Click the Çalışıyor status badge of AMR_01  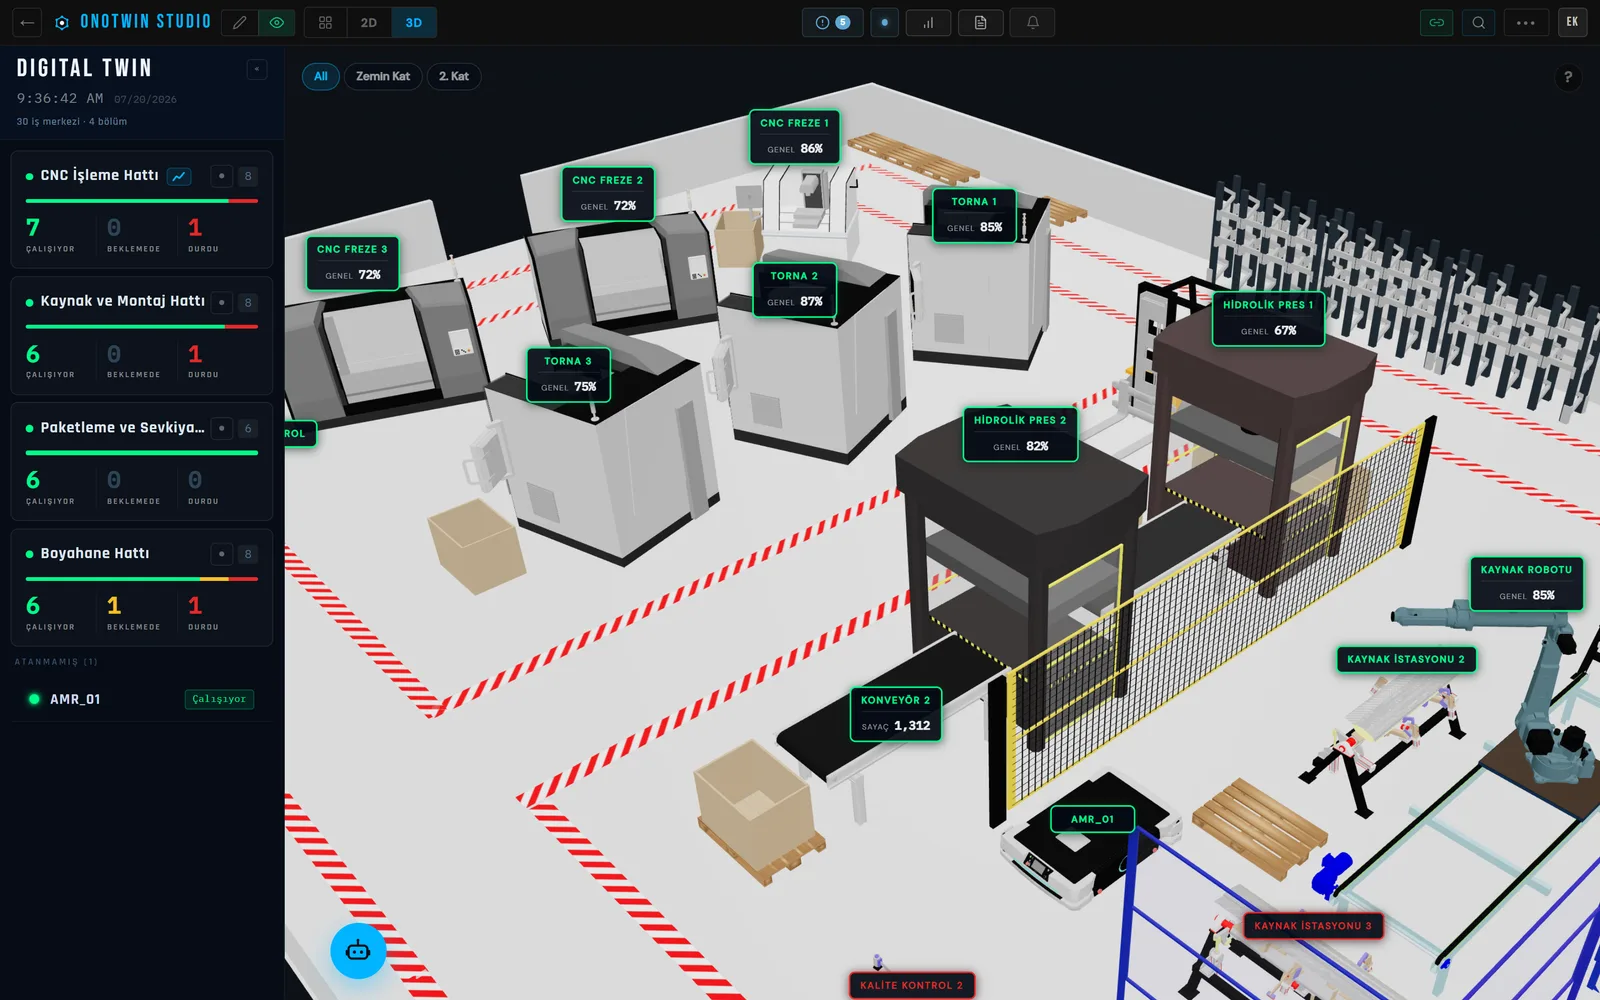coord(219,699)
